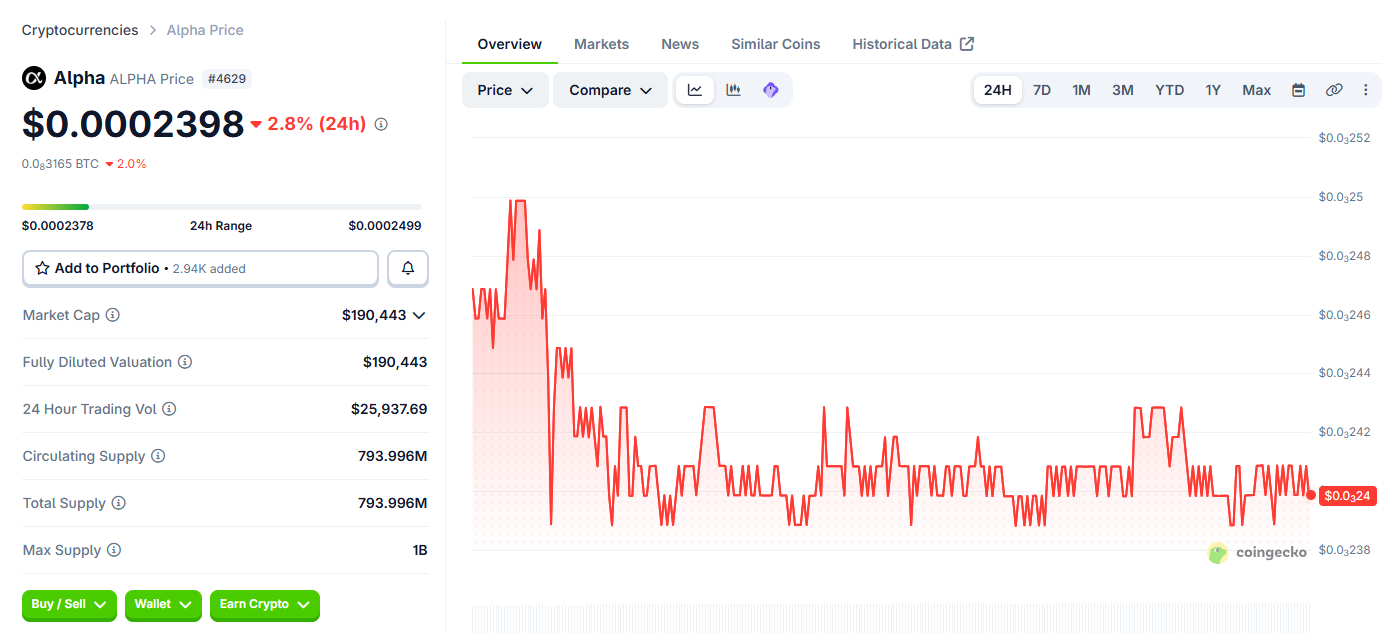The image size is (1389, 633).
Task: Select the 1Y time range
Action: tap(1213, 90)
